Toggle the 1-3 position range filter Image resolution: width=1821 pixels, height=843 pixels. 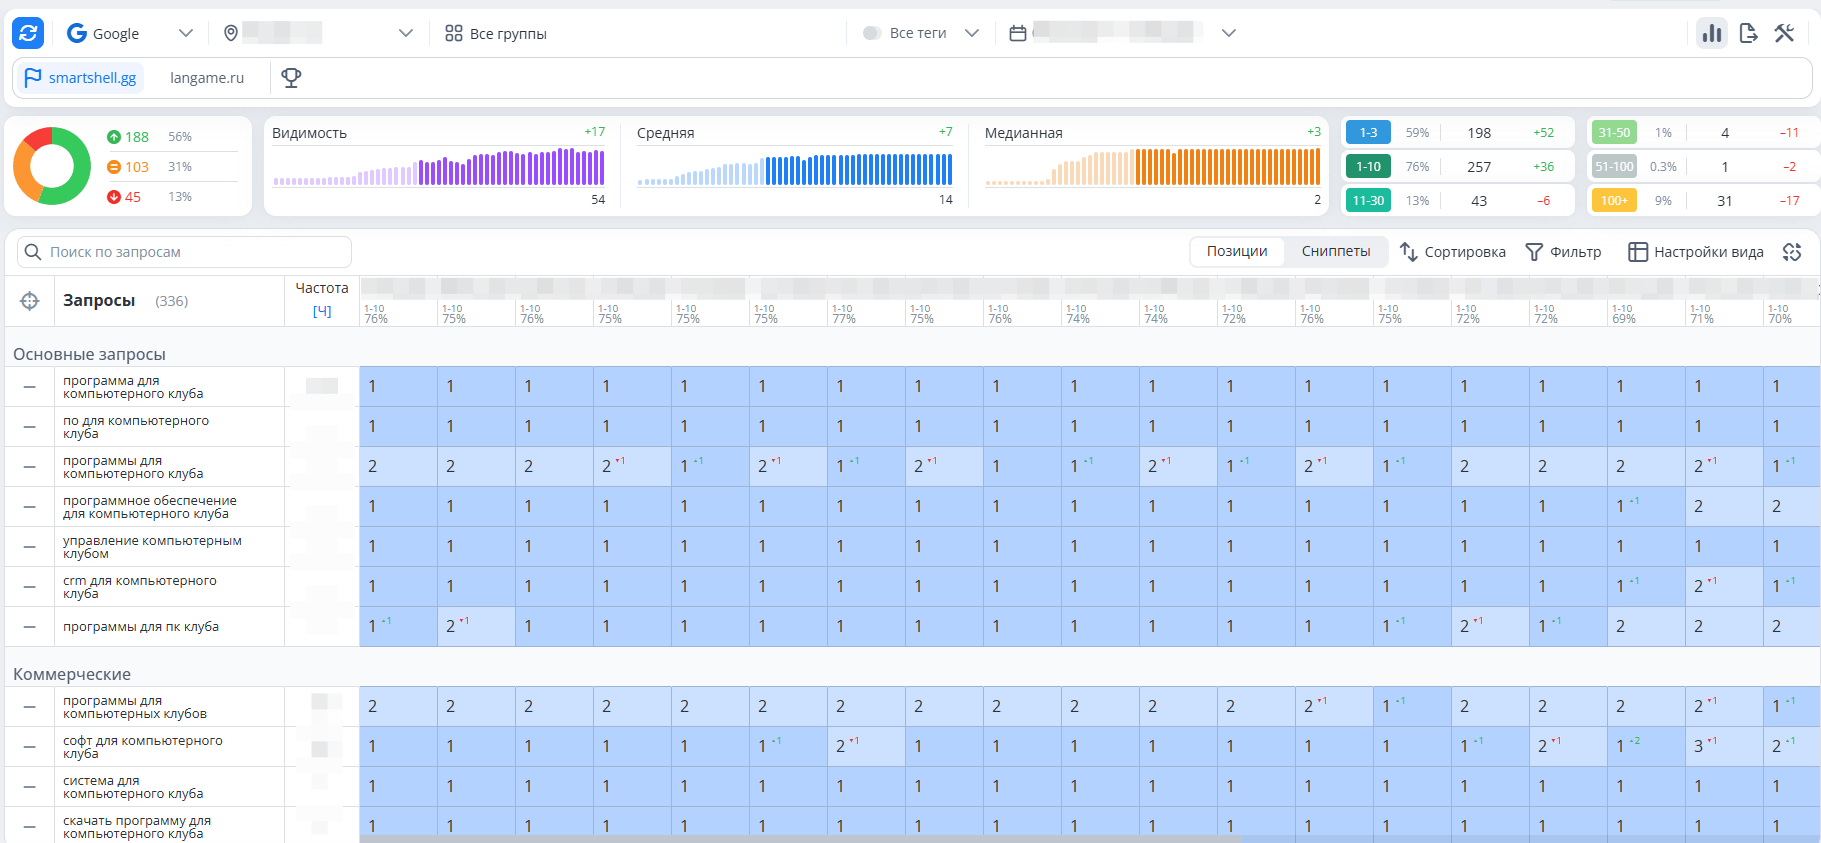1368,132
